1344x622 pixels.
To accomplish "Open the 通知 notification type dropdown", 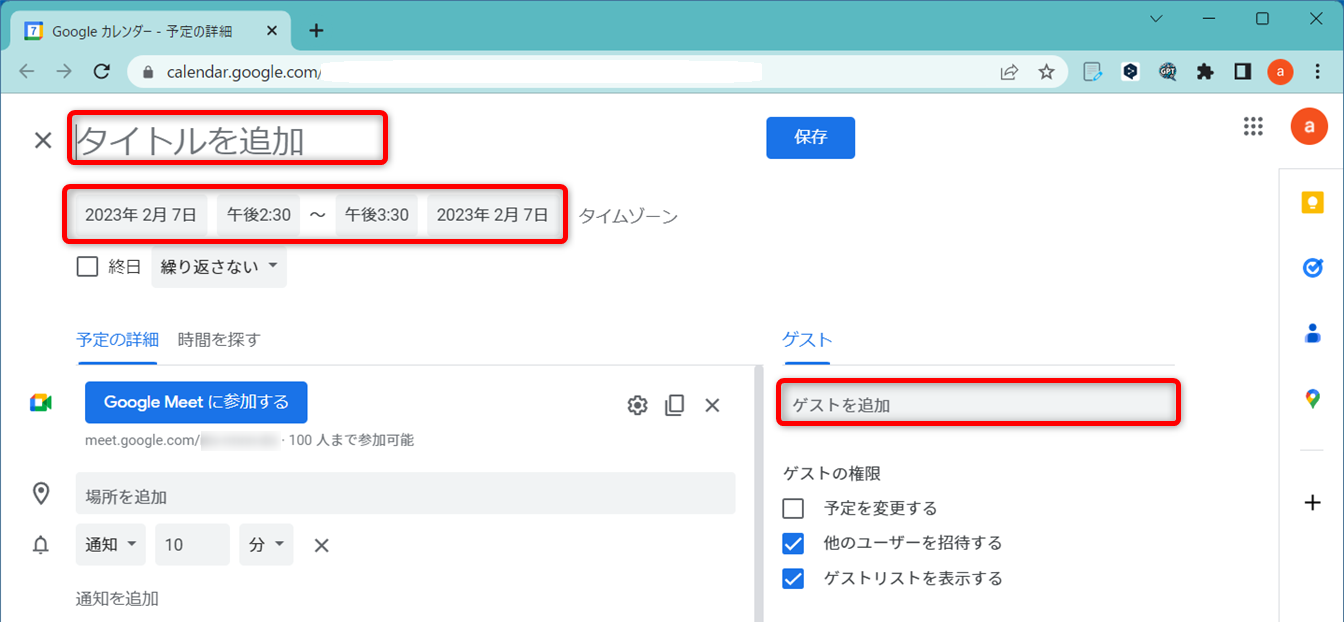I will pyautogui.click(x=110, y=545).
